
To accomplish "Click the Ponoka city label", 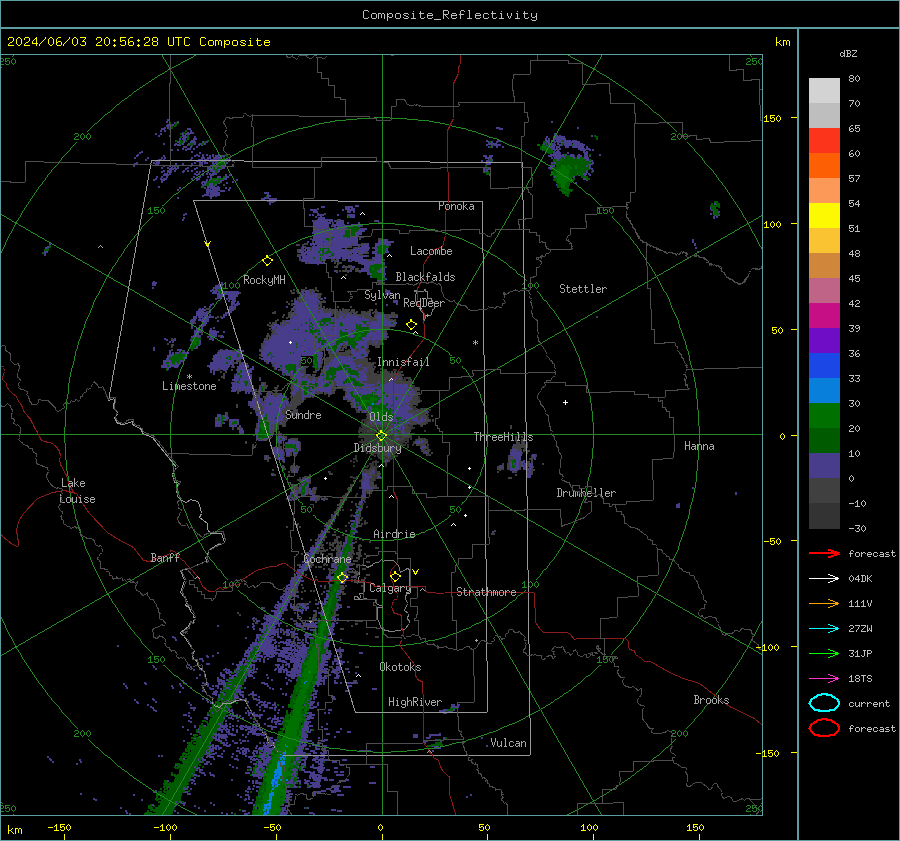I will pos(456,206).
